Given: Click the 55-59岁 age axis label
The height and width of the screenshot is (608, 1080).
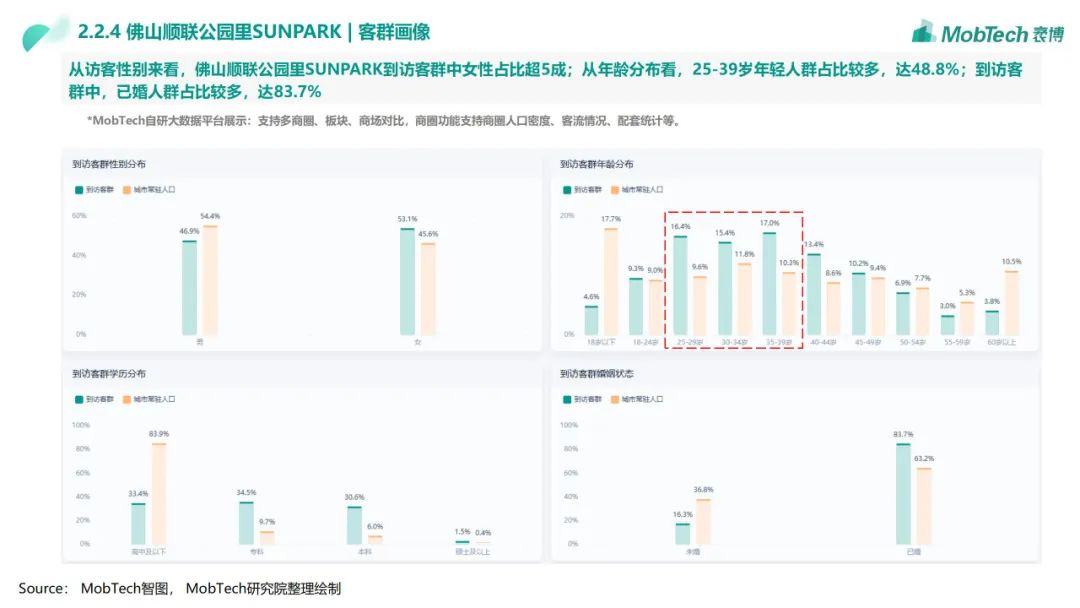Looking at the screenshot, I should [957, 342].
